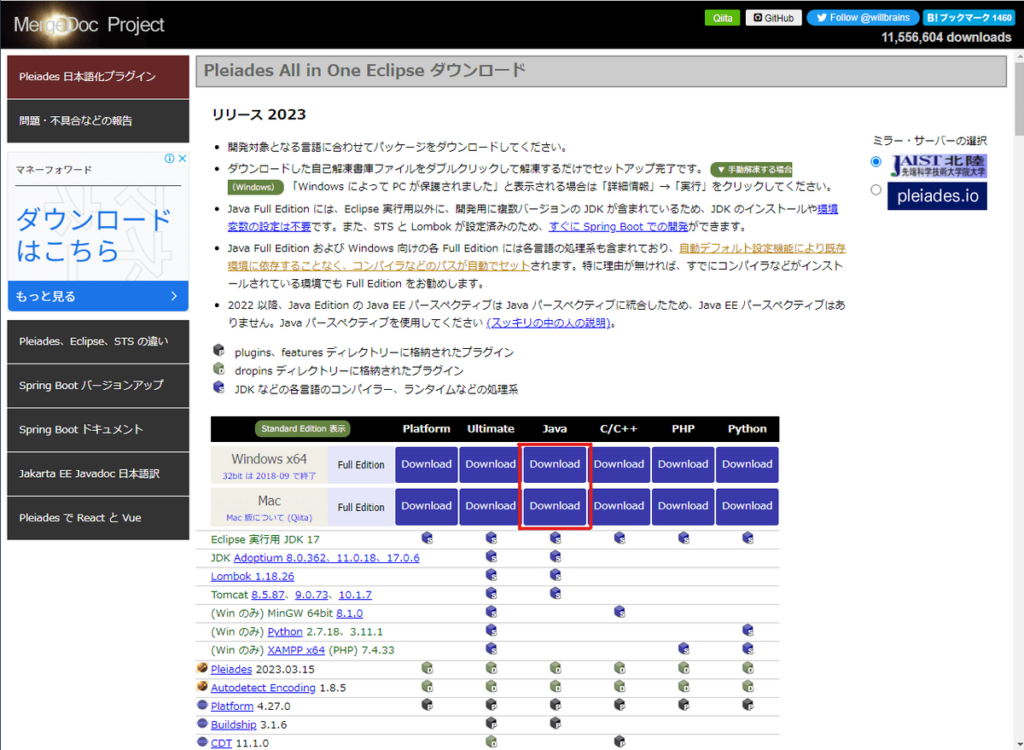1024x750 pixels.
Task: Click the JDK icon in Python column, Eclipse 実行用 JDK 17 row
Action: (x=748, y=538)
